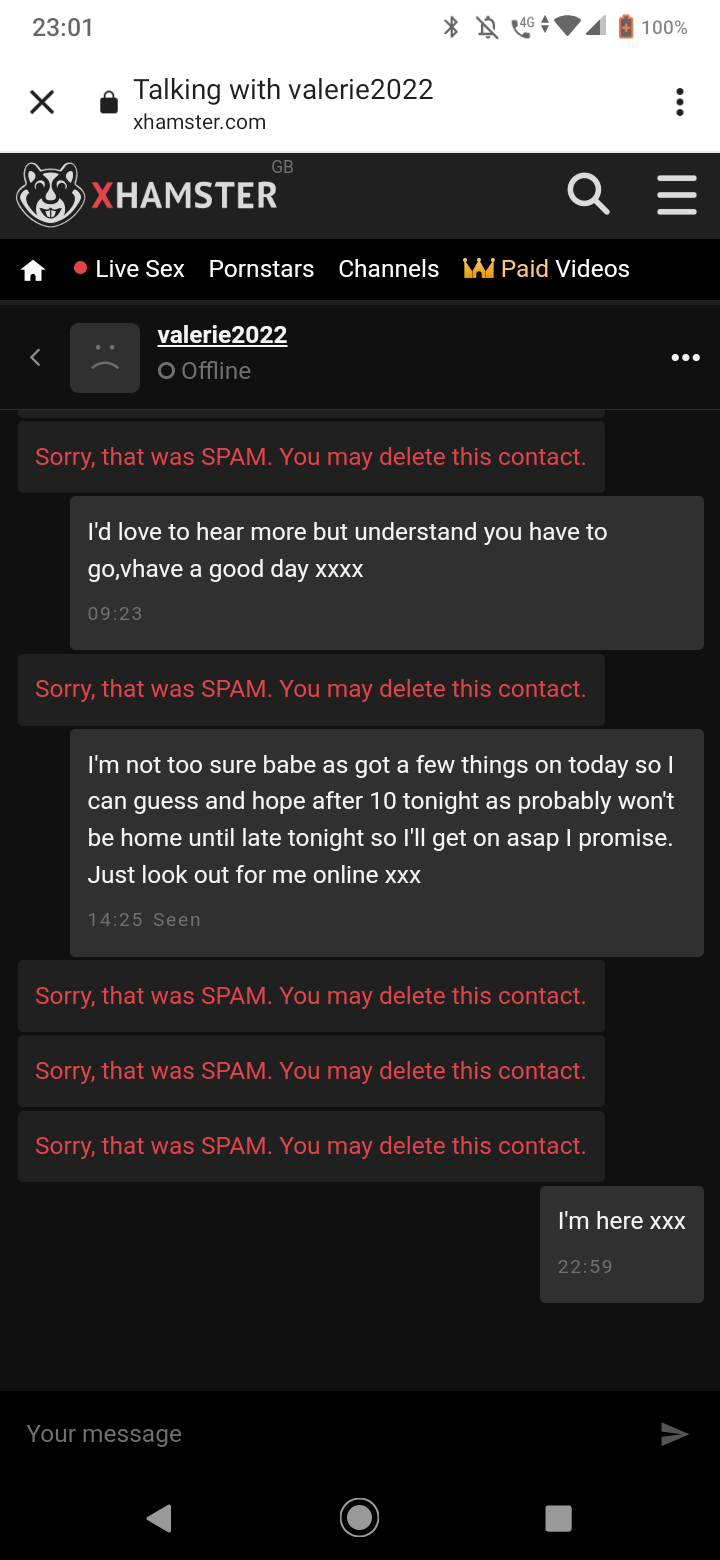Go to the home icon

pyautogui.click(x=33, y=270)
